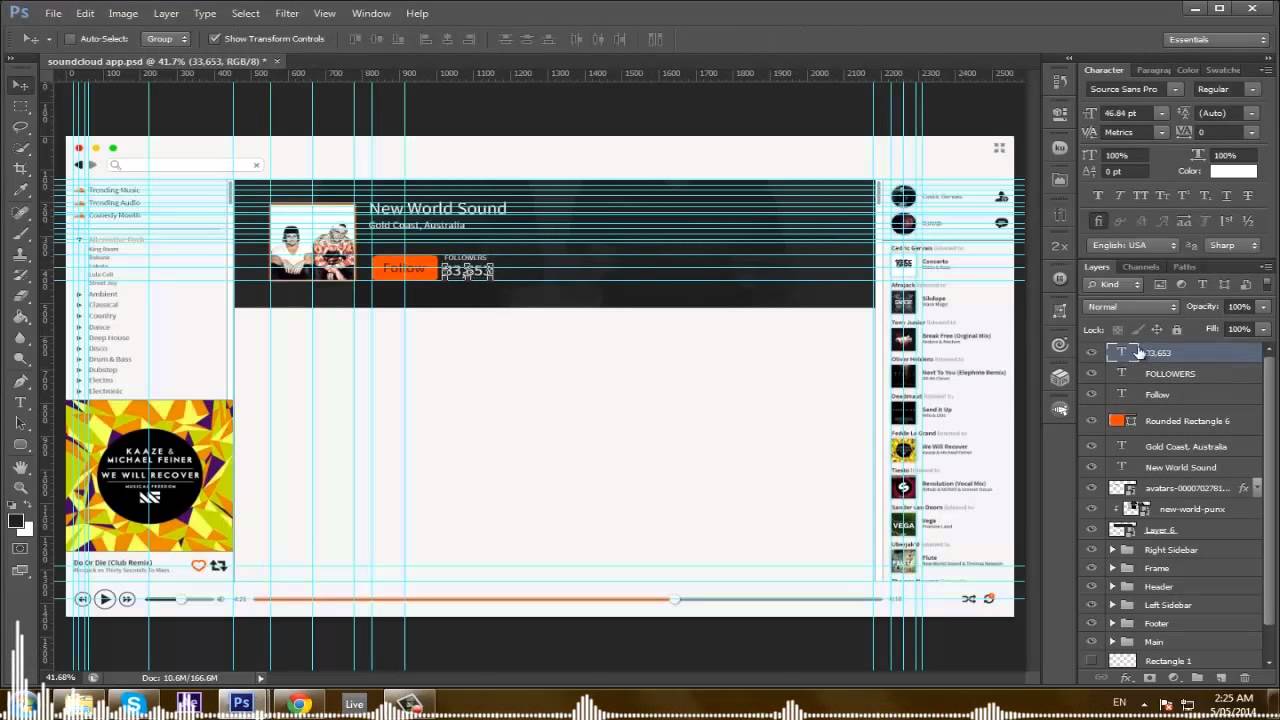Open Skype from the Windows taskbar
This screenshot has width=1280, height=720.
(133, 704)
